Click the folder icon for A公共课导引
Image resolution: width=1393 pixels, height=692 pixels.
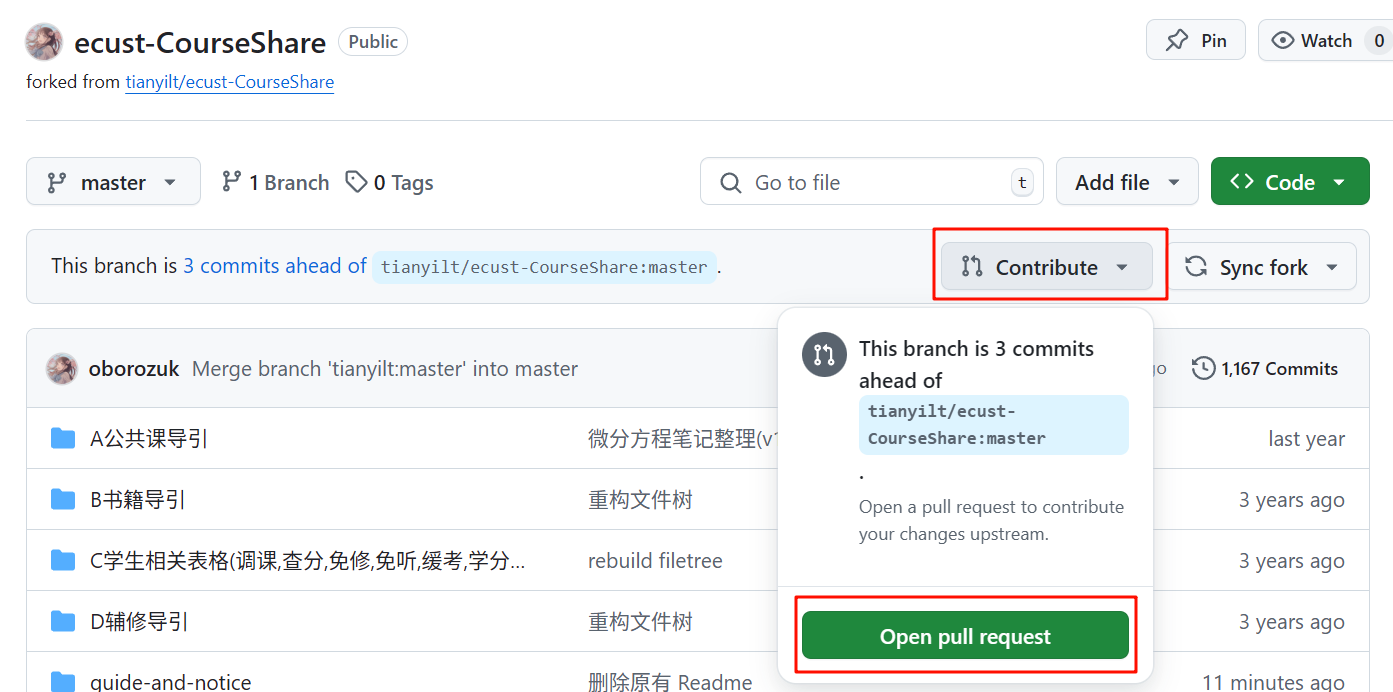63,438
